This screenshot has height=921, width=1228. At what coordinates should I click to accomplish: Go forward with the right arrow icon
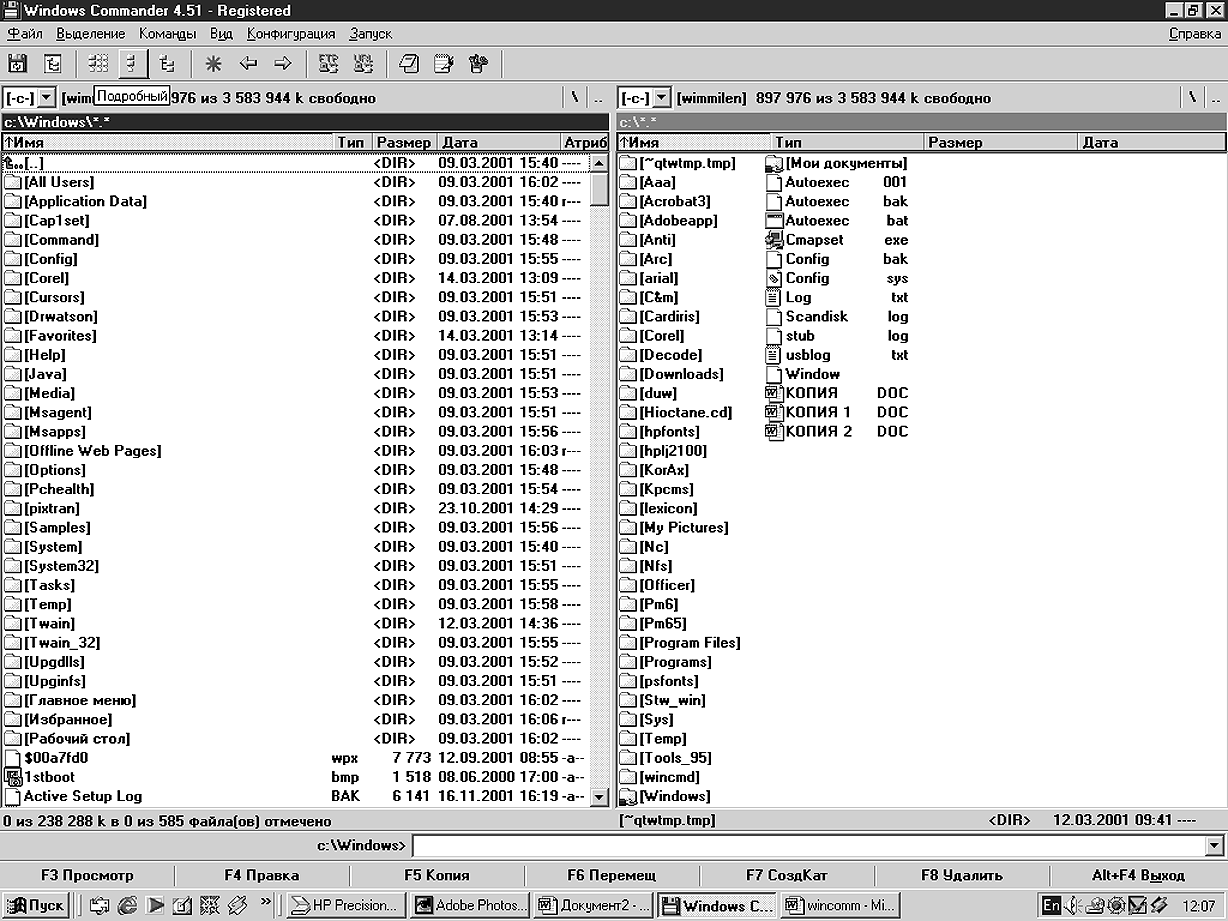(x=283, y=63)
